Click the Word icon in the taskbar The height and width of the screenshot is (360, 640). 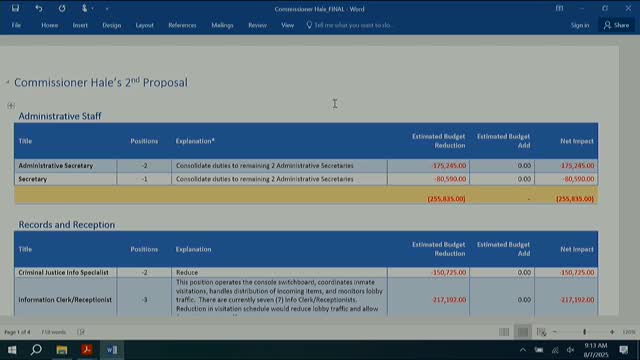click(112, 350)
